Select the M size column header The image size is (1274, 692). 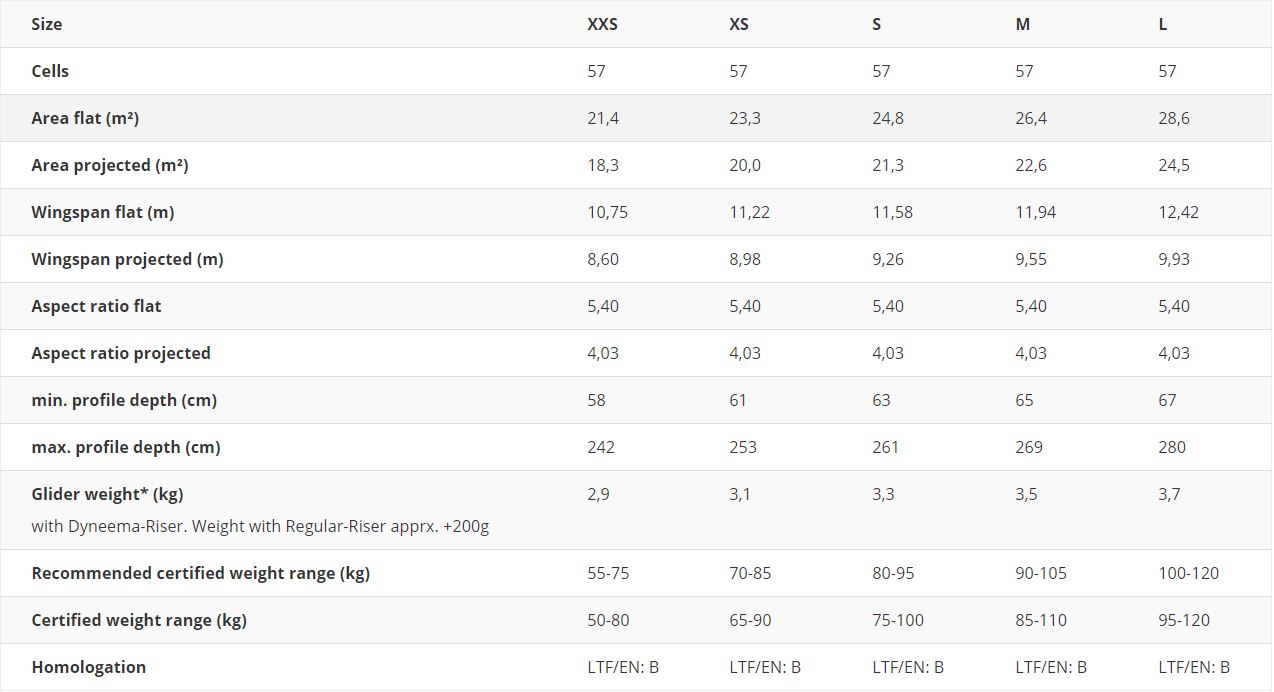click(1023, 24)
